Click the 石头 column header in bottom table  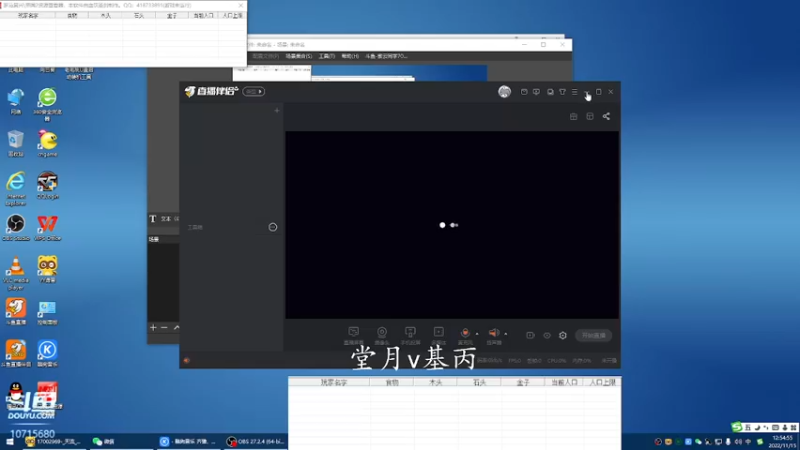(x=479, y=382)
